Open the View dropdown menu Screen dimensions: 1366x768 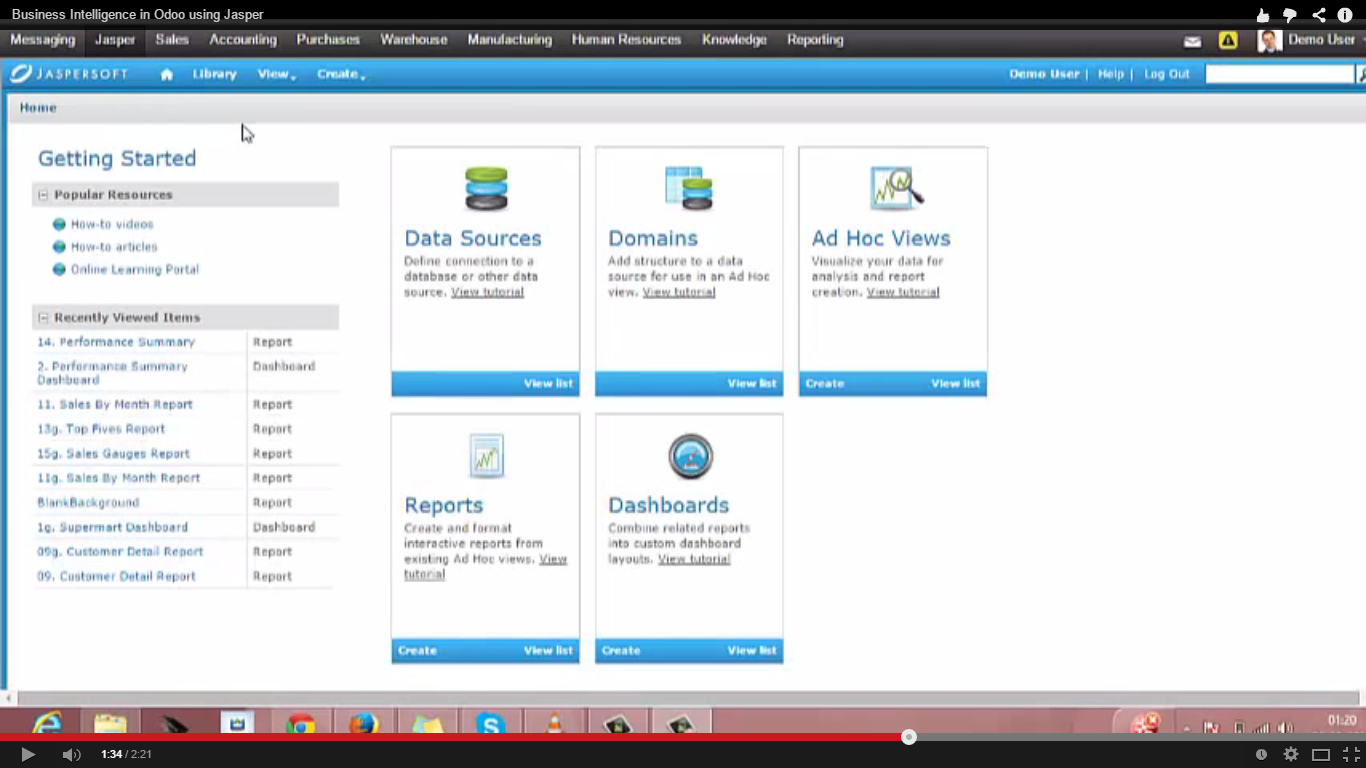point(276,74)
